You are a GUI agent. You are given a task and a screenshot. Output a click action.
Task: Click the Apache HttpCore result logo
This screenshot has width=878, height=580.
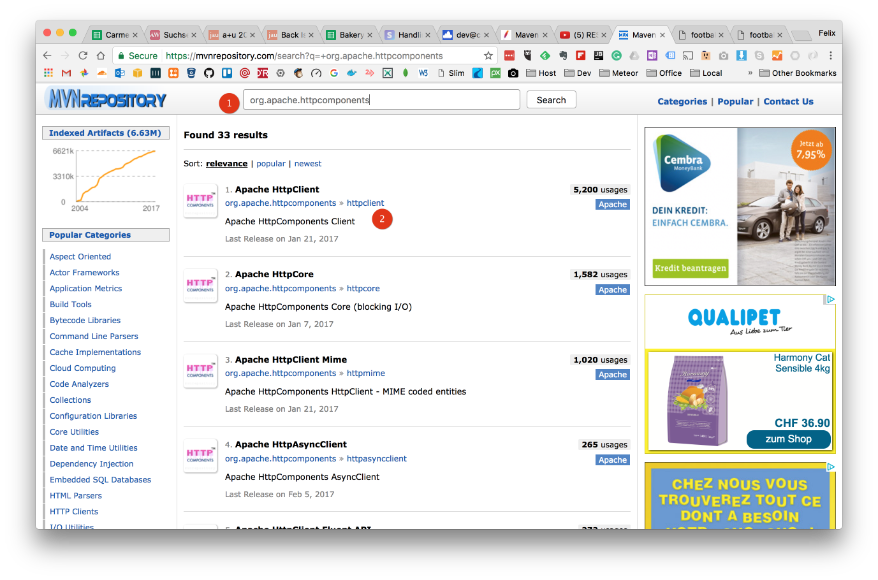(200, 288)
